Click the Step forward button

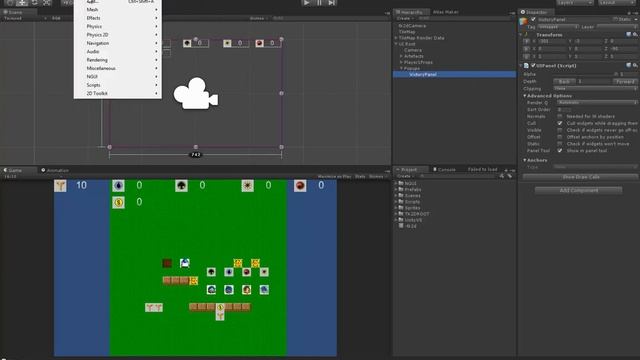click(332, 2)
